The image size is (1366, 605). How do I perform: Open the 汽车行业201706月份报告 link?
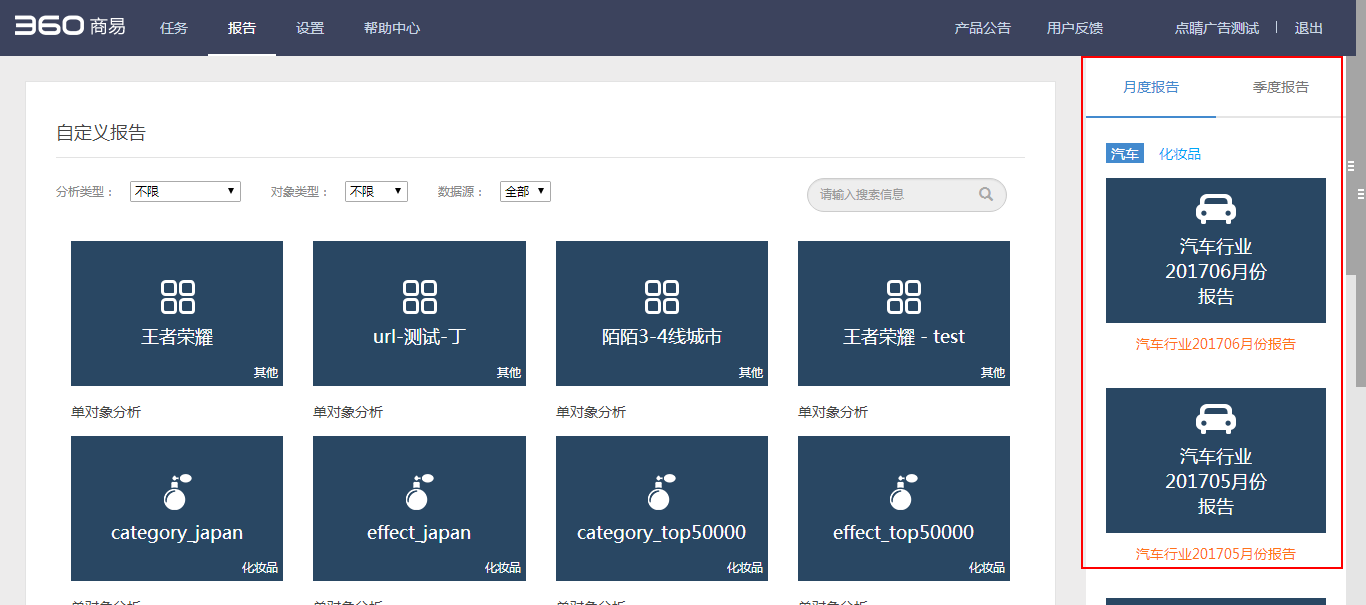coord(1215,344)
